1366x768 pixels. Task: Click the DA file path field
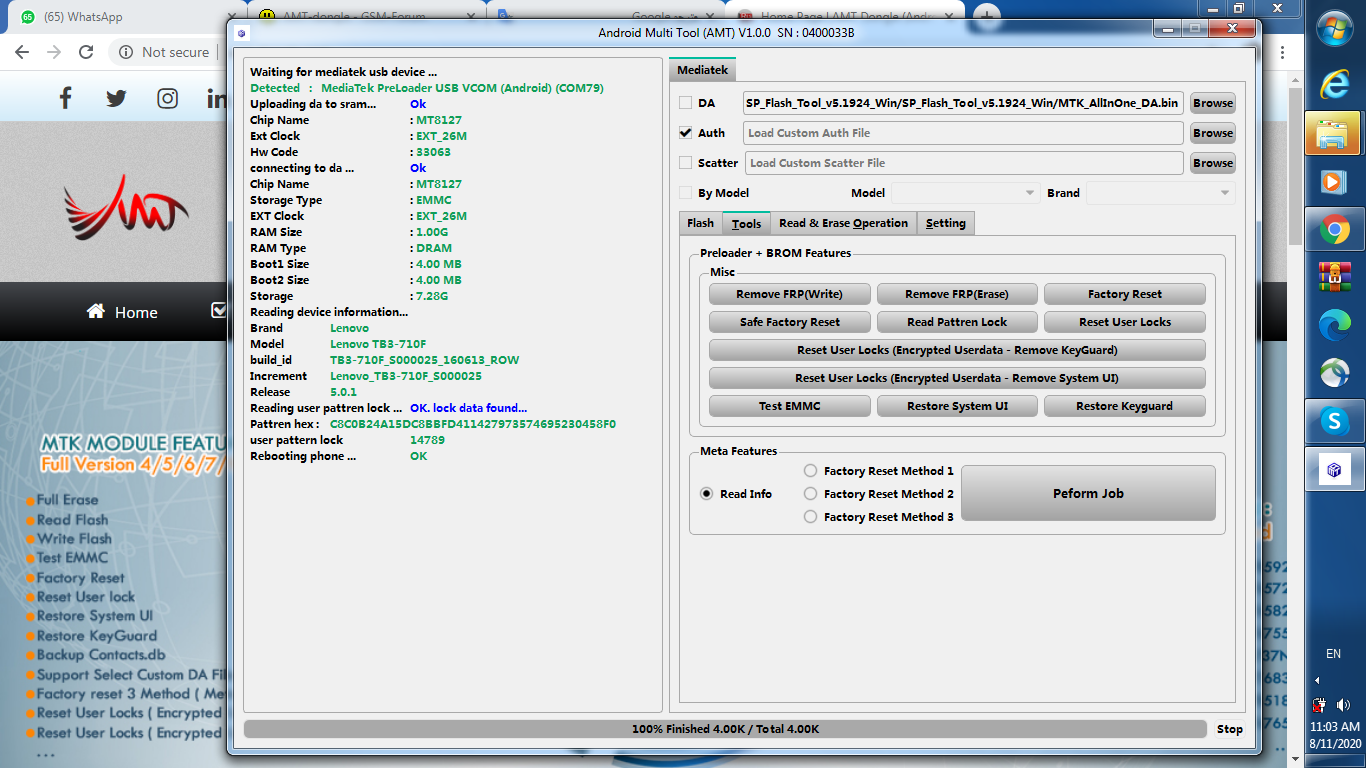(964, 103)
